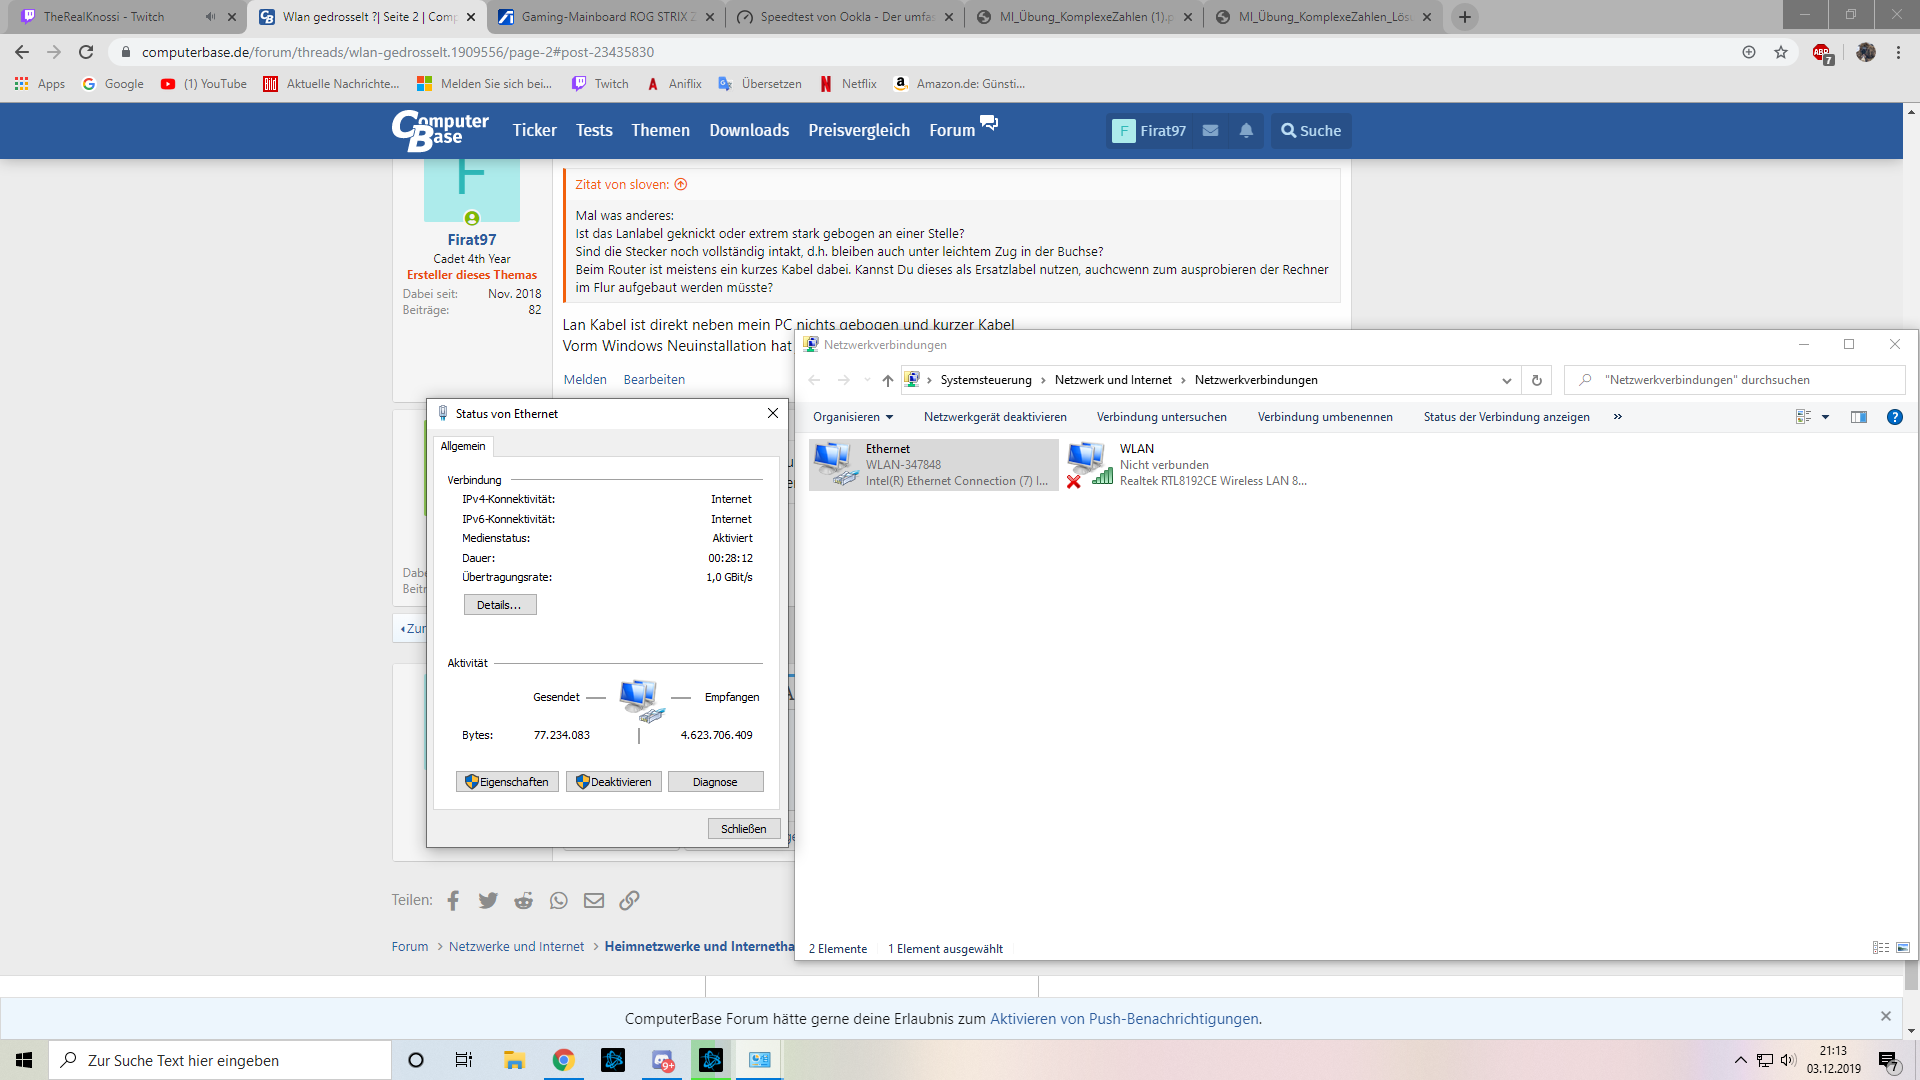Image resolution: width=1920 pixels, height=1080 pixels.
Task: Open forum private messages envelope icon
Action: click(1210, 131)
